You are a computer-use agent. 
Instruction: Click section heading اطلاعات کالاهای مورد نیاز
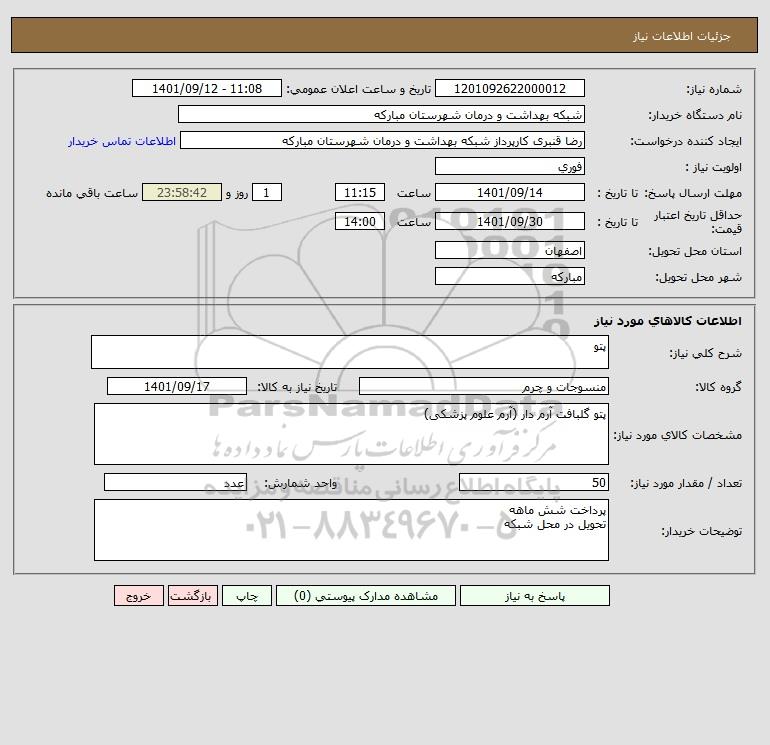coord(668,321)
